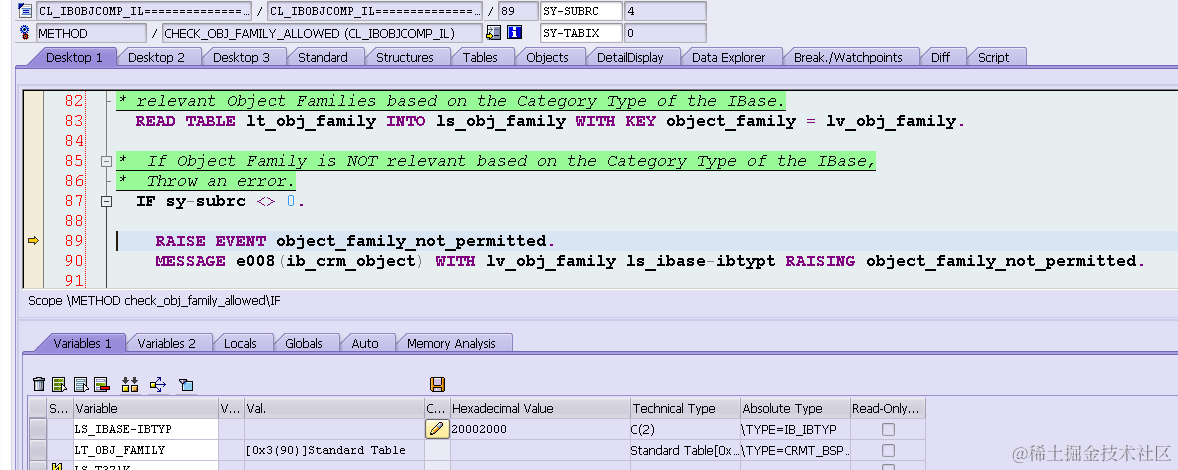
Task: Click the CHECK_OBJ_FAMILY_ALLOWED method name field
Action: tap(322, 32)
